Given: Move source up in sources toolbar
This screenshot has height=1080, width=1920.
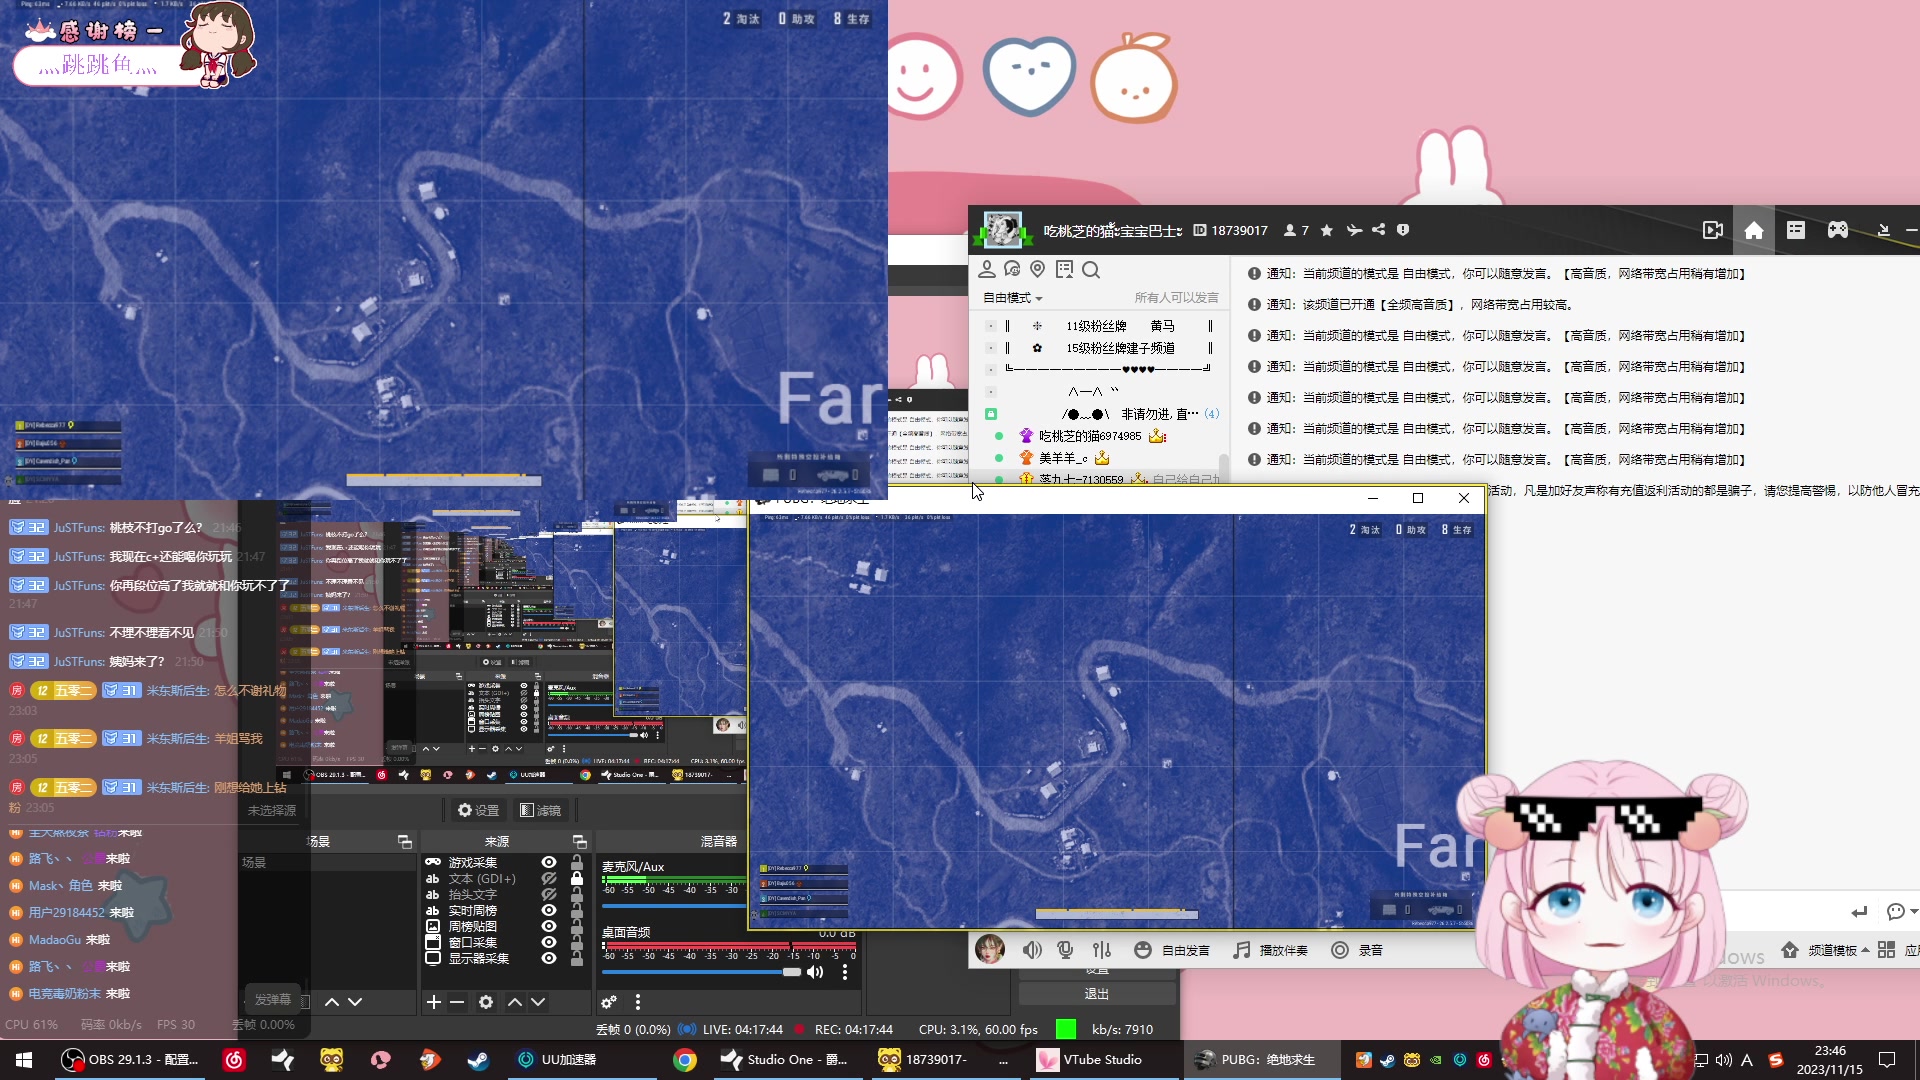Looking at the screenshot, I should [x=515, y=1002].
